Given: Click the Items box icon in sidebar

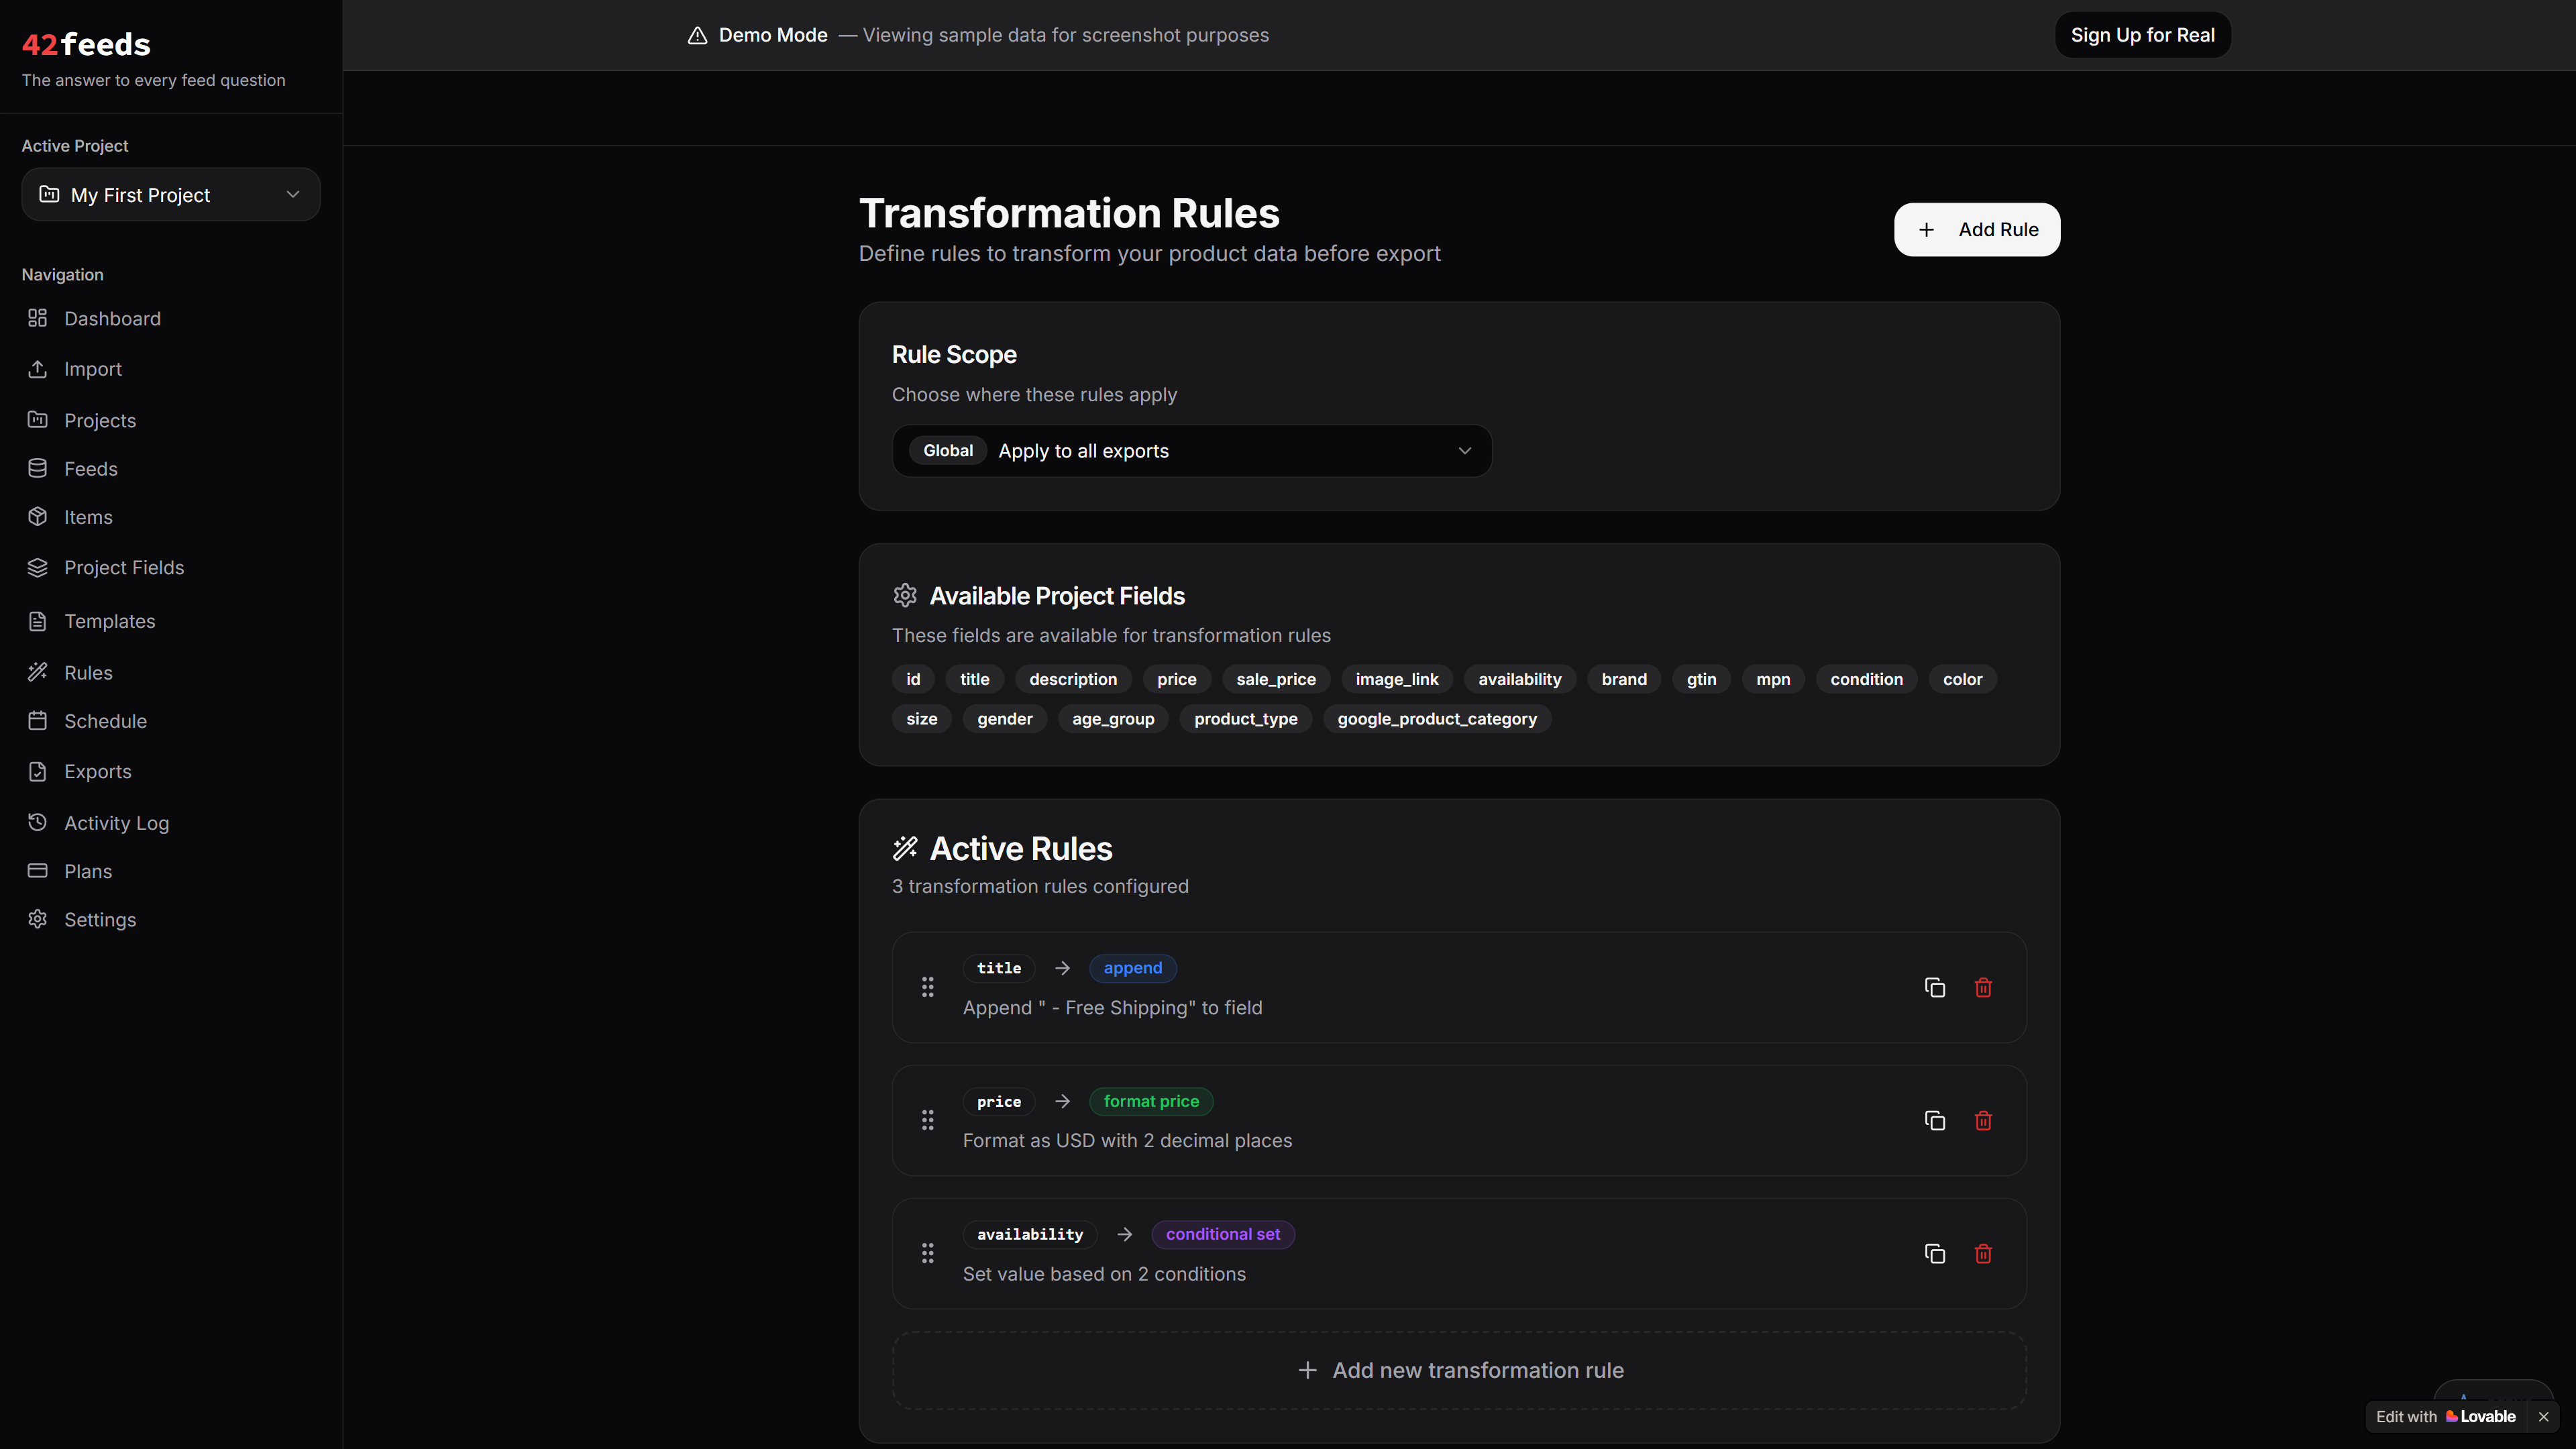Looking at the screenshot, I should (x=38, y=517).
